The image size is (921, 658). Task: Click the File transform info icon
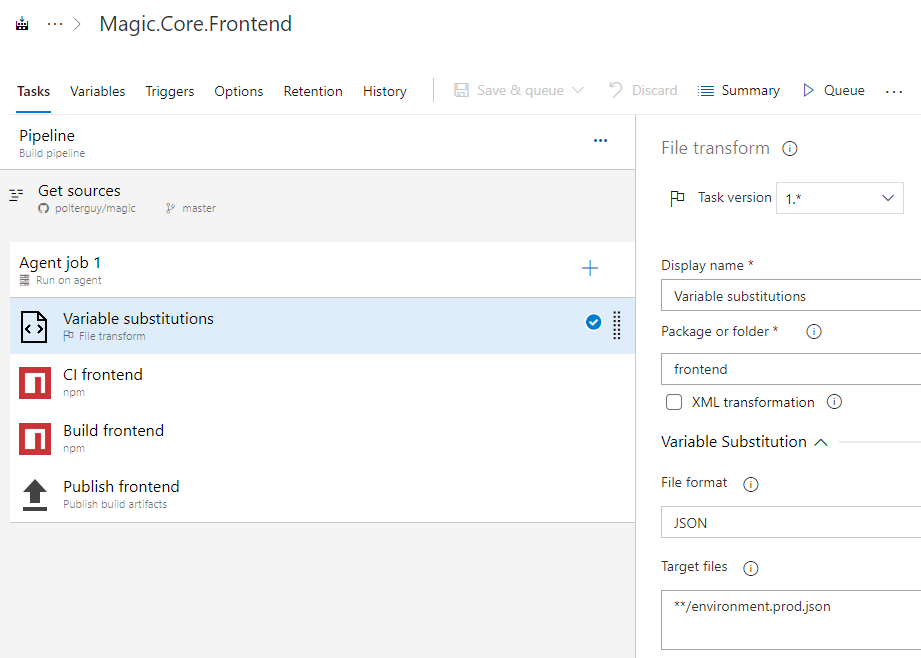coord(790,149)
